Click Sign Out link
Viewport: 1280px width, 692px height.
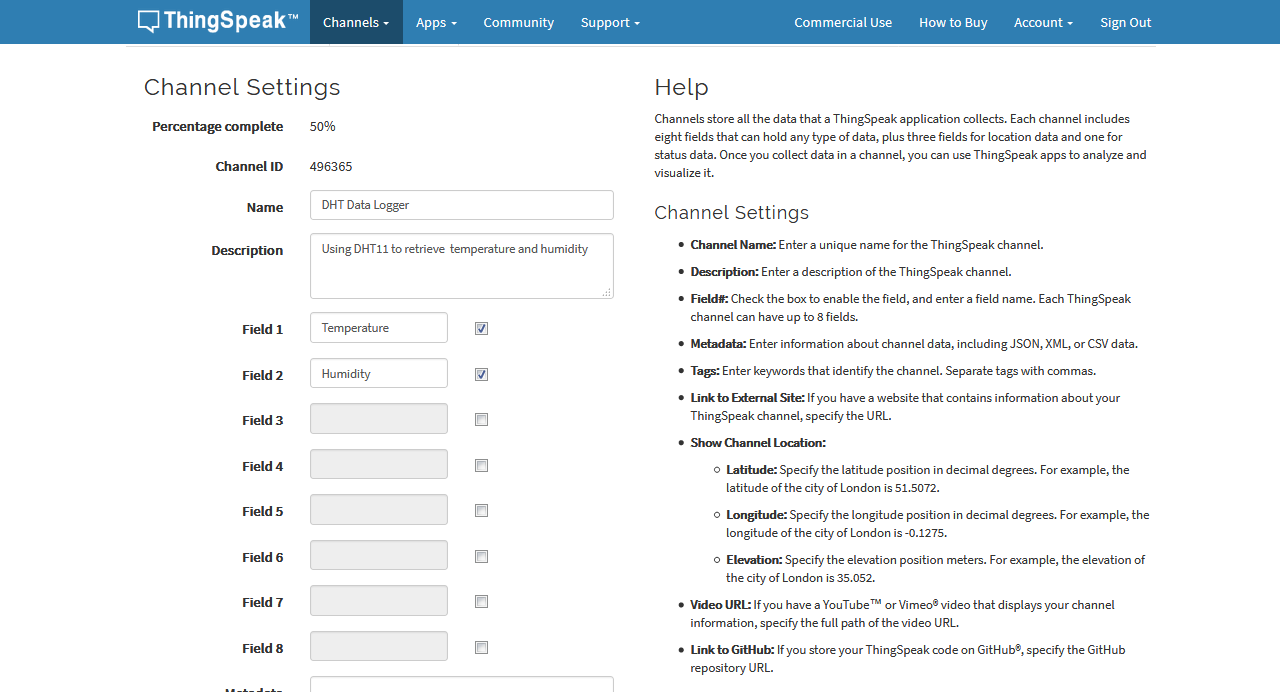[1125, 22]
